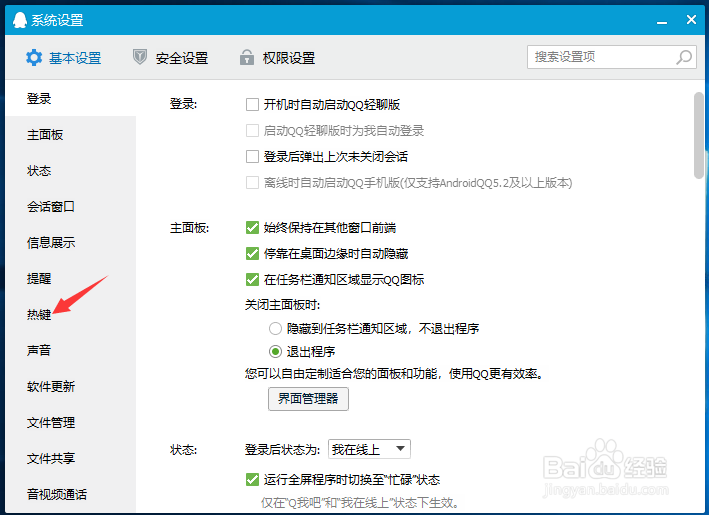Toggle 离线时自动启动QQ手机版 checkbox
This screenshot has width=709, height=515.
(252, 183)
